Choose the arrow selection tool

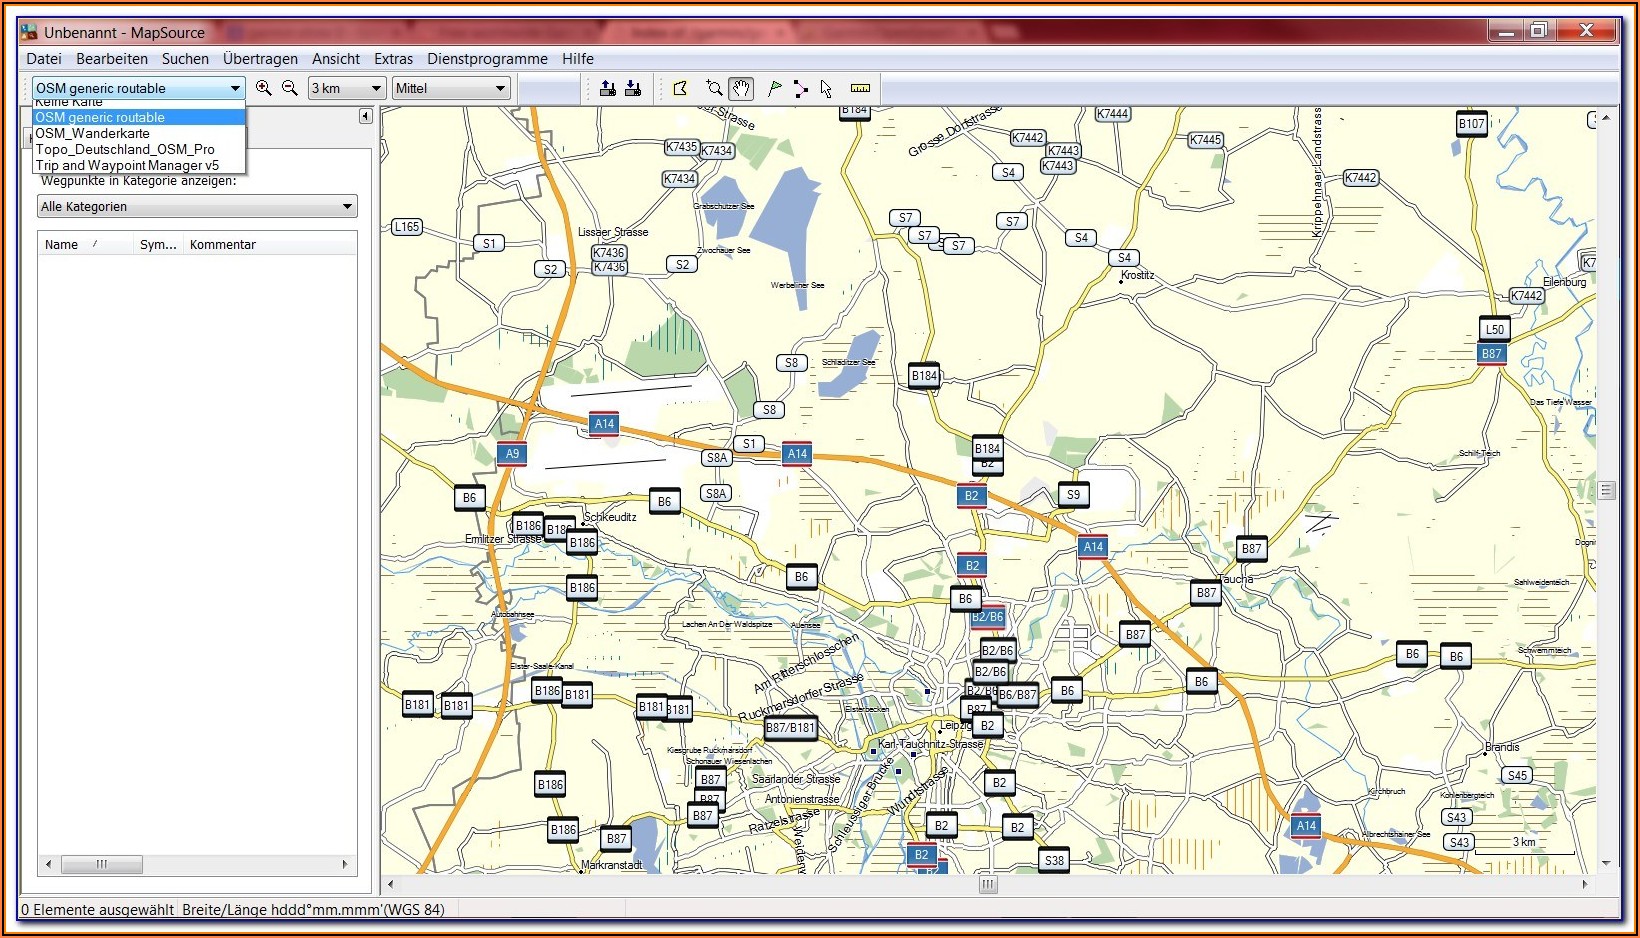[x=826, y=88]
